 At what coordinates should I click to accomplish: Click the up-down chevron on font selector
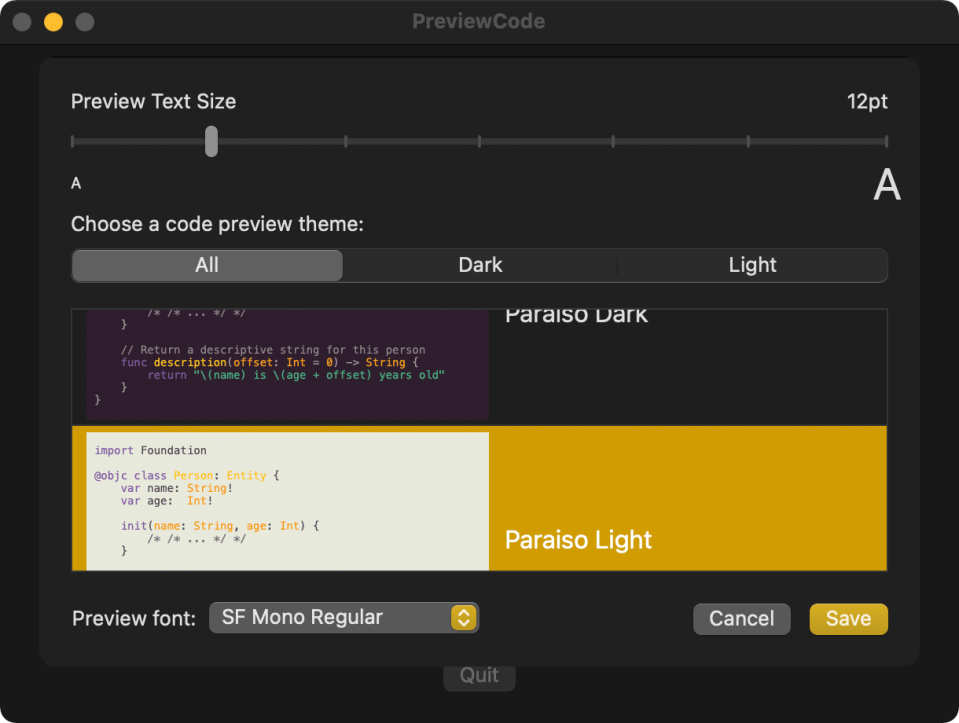point(462,618)
